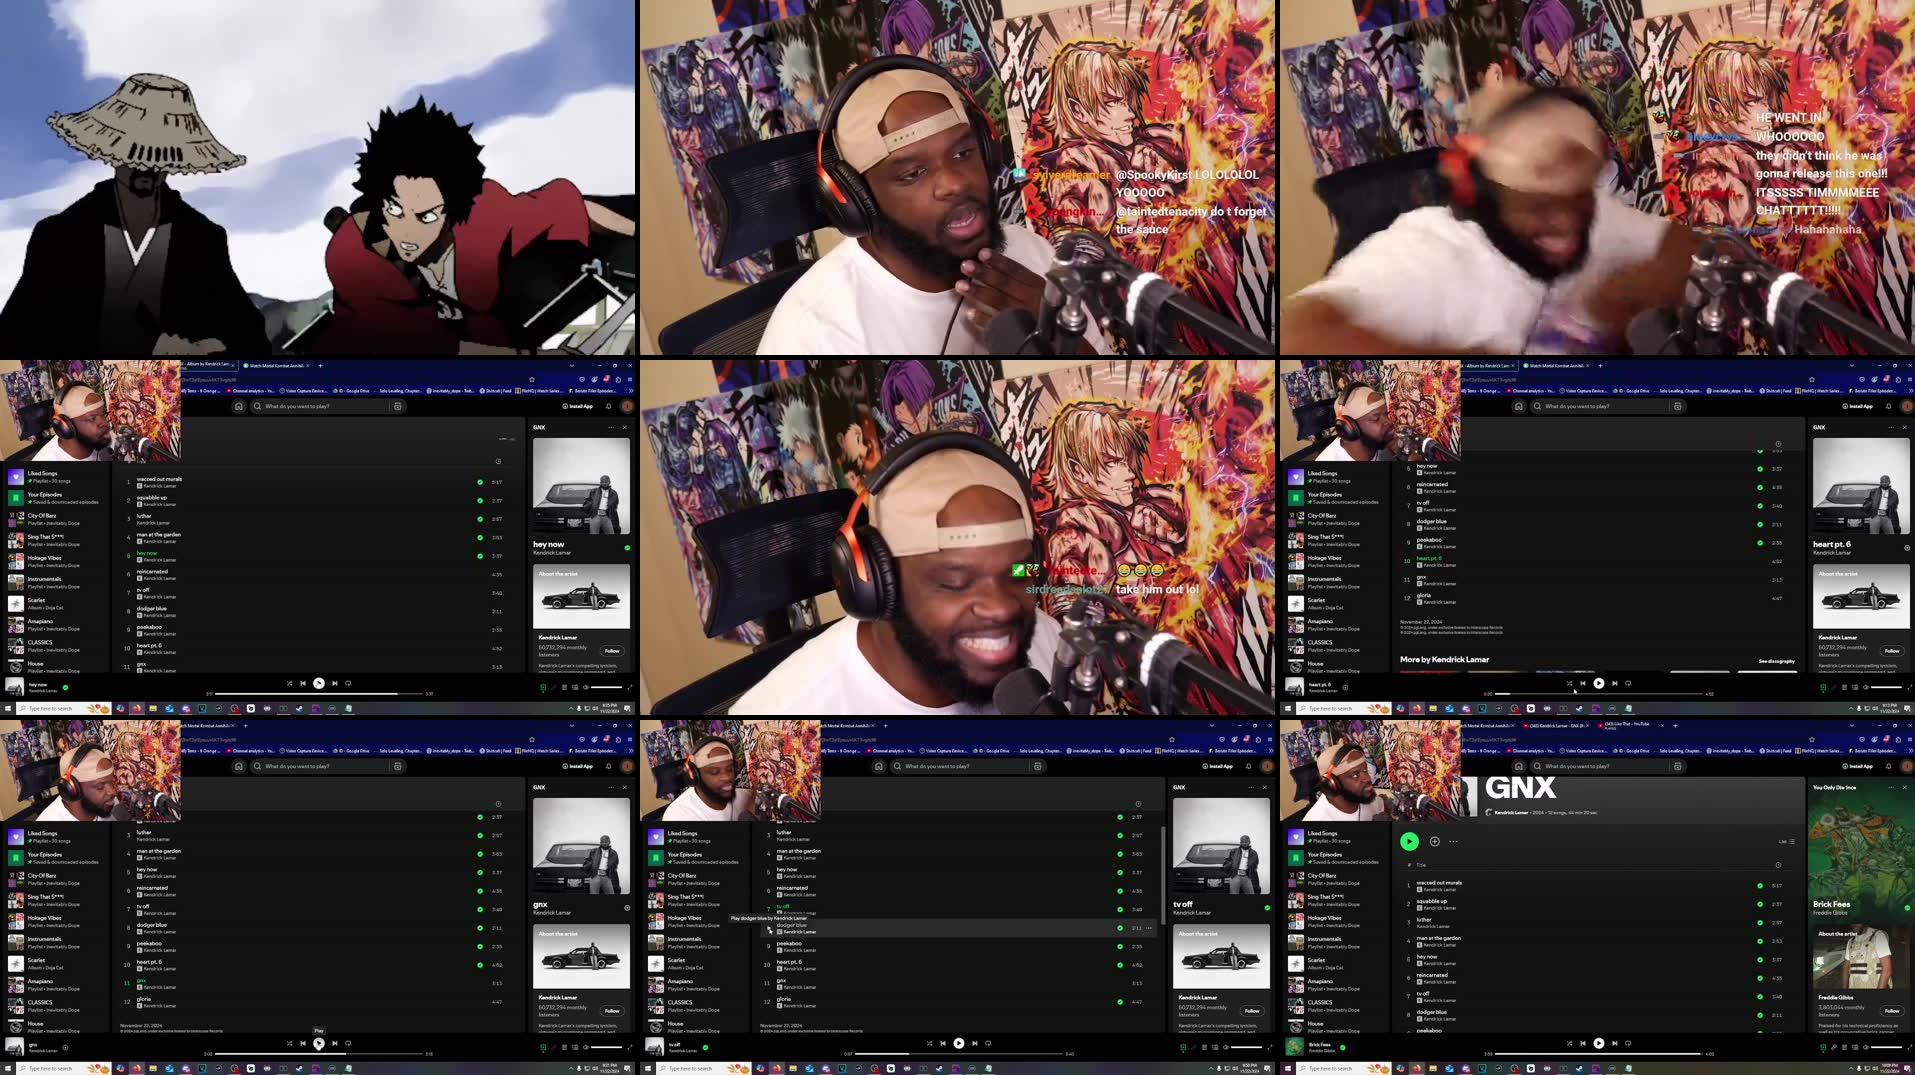The image size is (1915, 1075).
Task: Switch to 'Watch Mortal Kombat' tab in the 'hey now' frame
Action: point(275,365)
